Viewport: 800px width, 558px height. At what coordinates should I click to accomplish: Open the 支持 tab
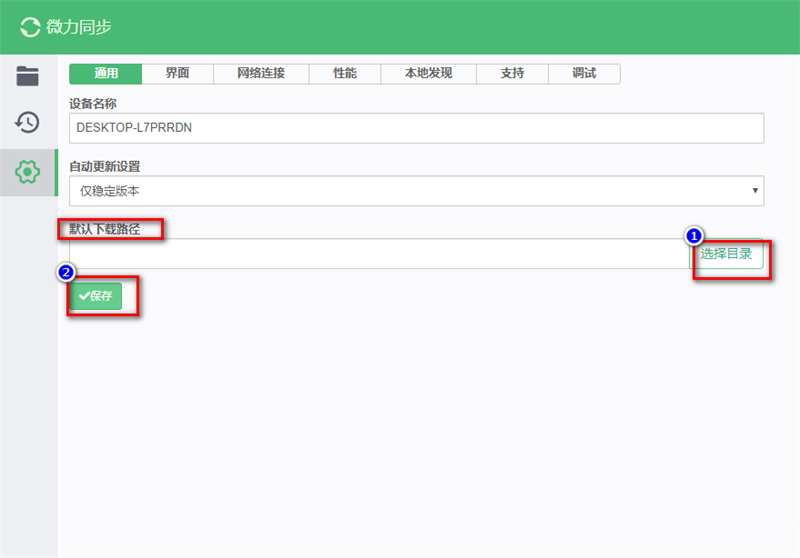(512, 73)
